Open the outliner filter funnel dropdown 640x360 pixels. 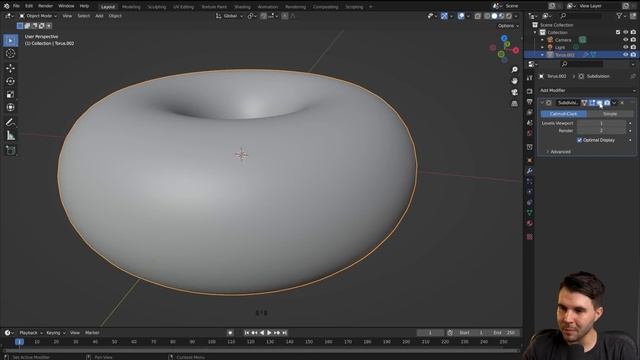pyautogui.click(x=620, y=16)
